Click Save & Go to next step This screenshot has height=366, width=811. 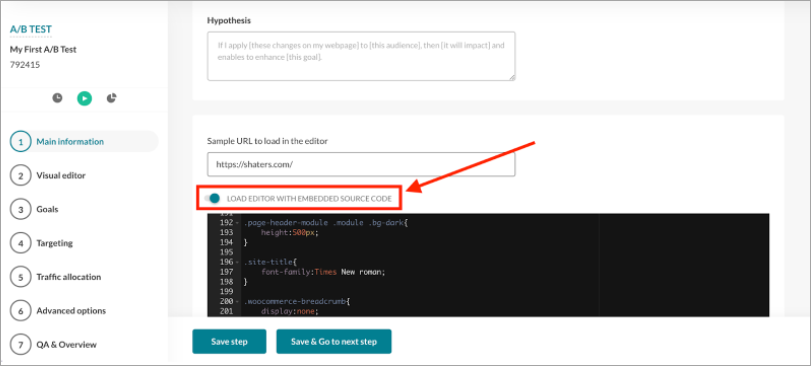pos(334,342)
